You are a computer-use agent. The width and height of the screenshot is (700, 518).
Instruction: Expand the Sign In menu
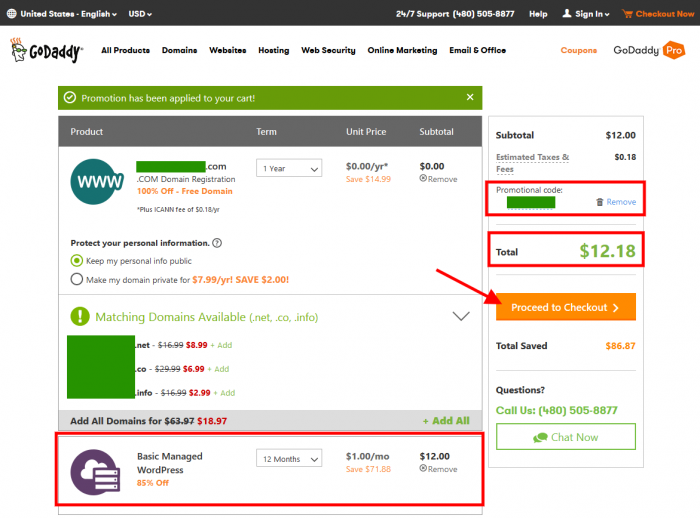click(592, 14)
